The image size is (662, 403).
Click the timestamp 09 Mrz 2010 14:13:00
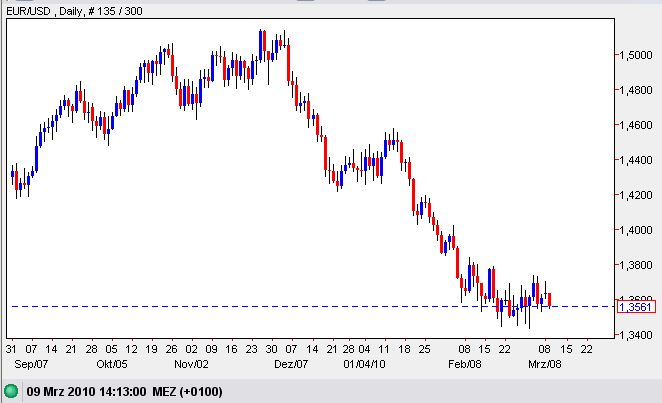coord(87,392)
